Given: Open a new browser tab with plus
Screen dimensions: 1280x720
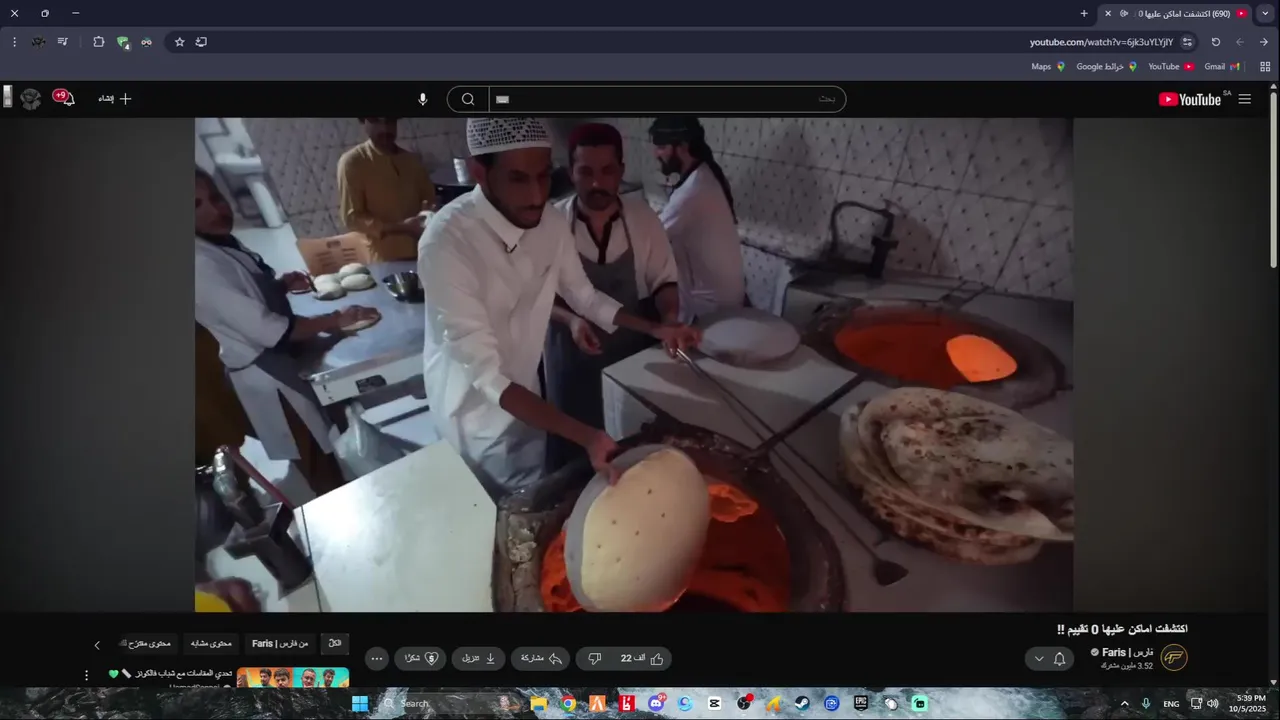Looking at the screenshot, I should point(1084,14).
